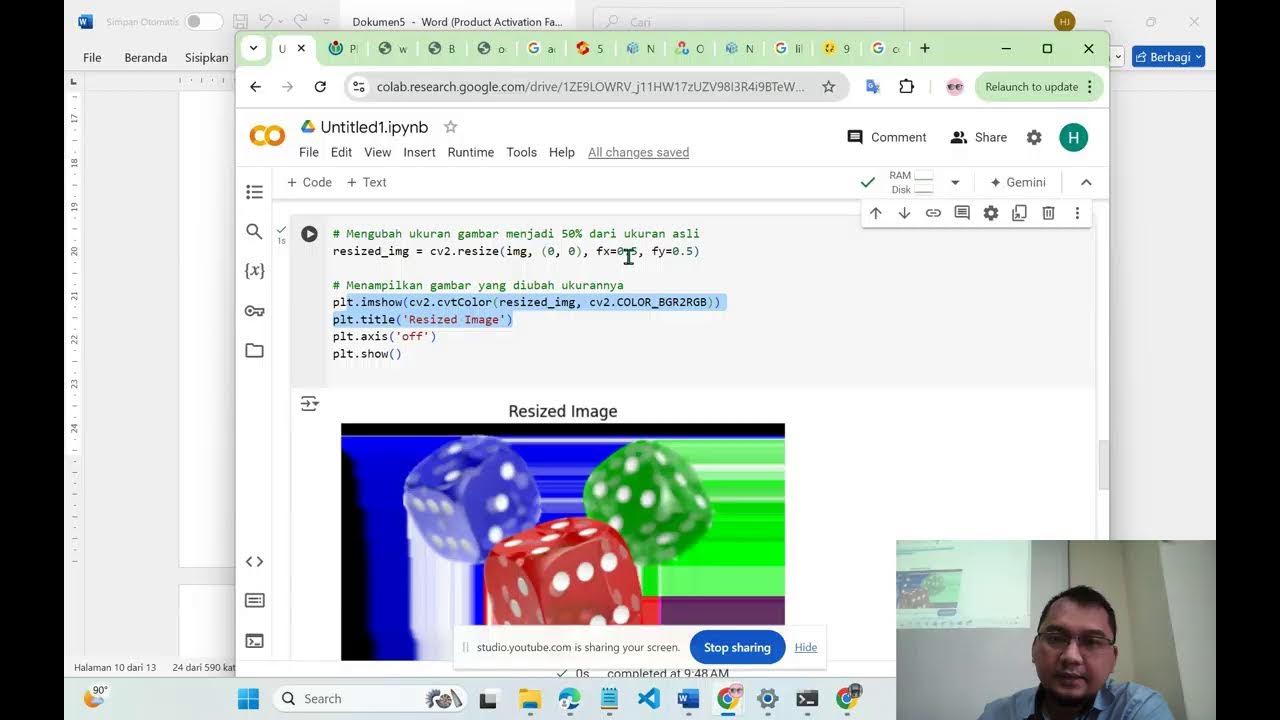The height and width of the screenshot is (720, 1280).
Task: Open the Insert menu in Colab
Action: (x=419, y=152)
